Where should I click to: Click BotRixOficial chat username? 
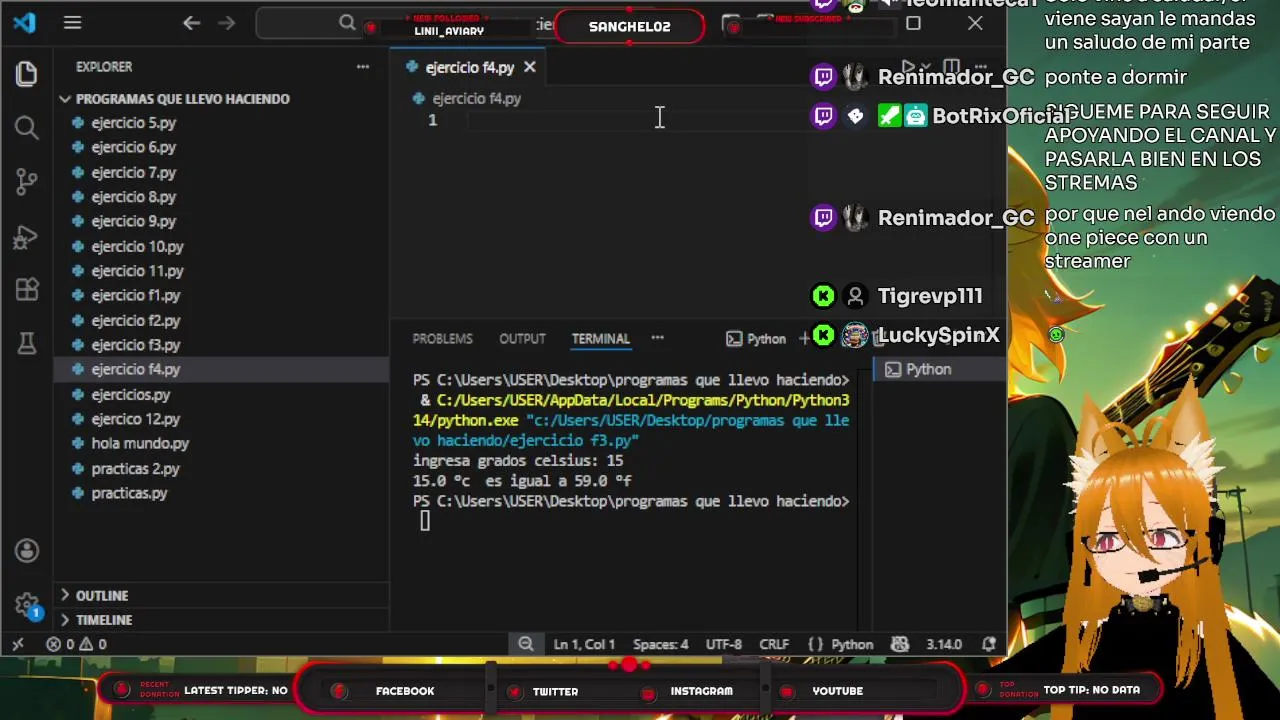coord(1001,116)
